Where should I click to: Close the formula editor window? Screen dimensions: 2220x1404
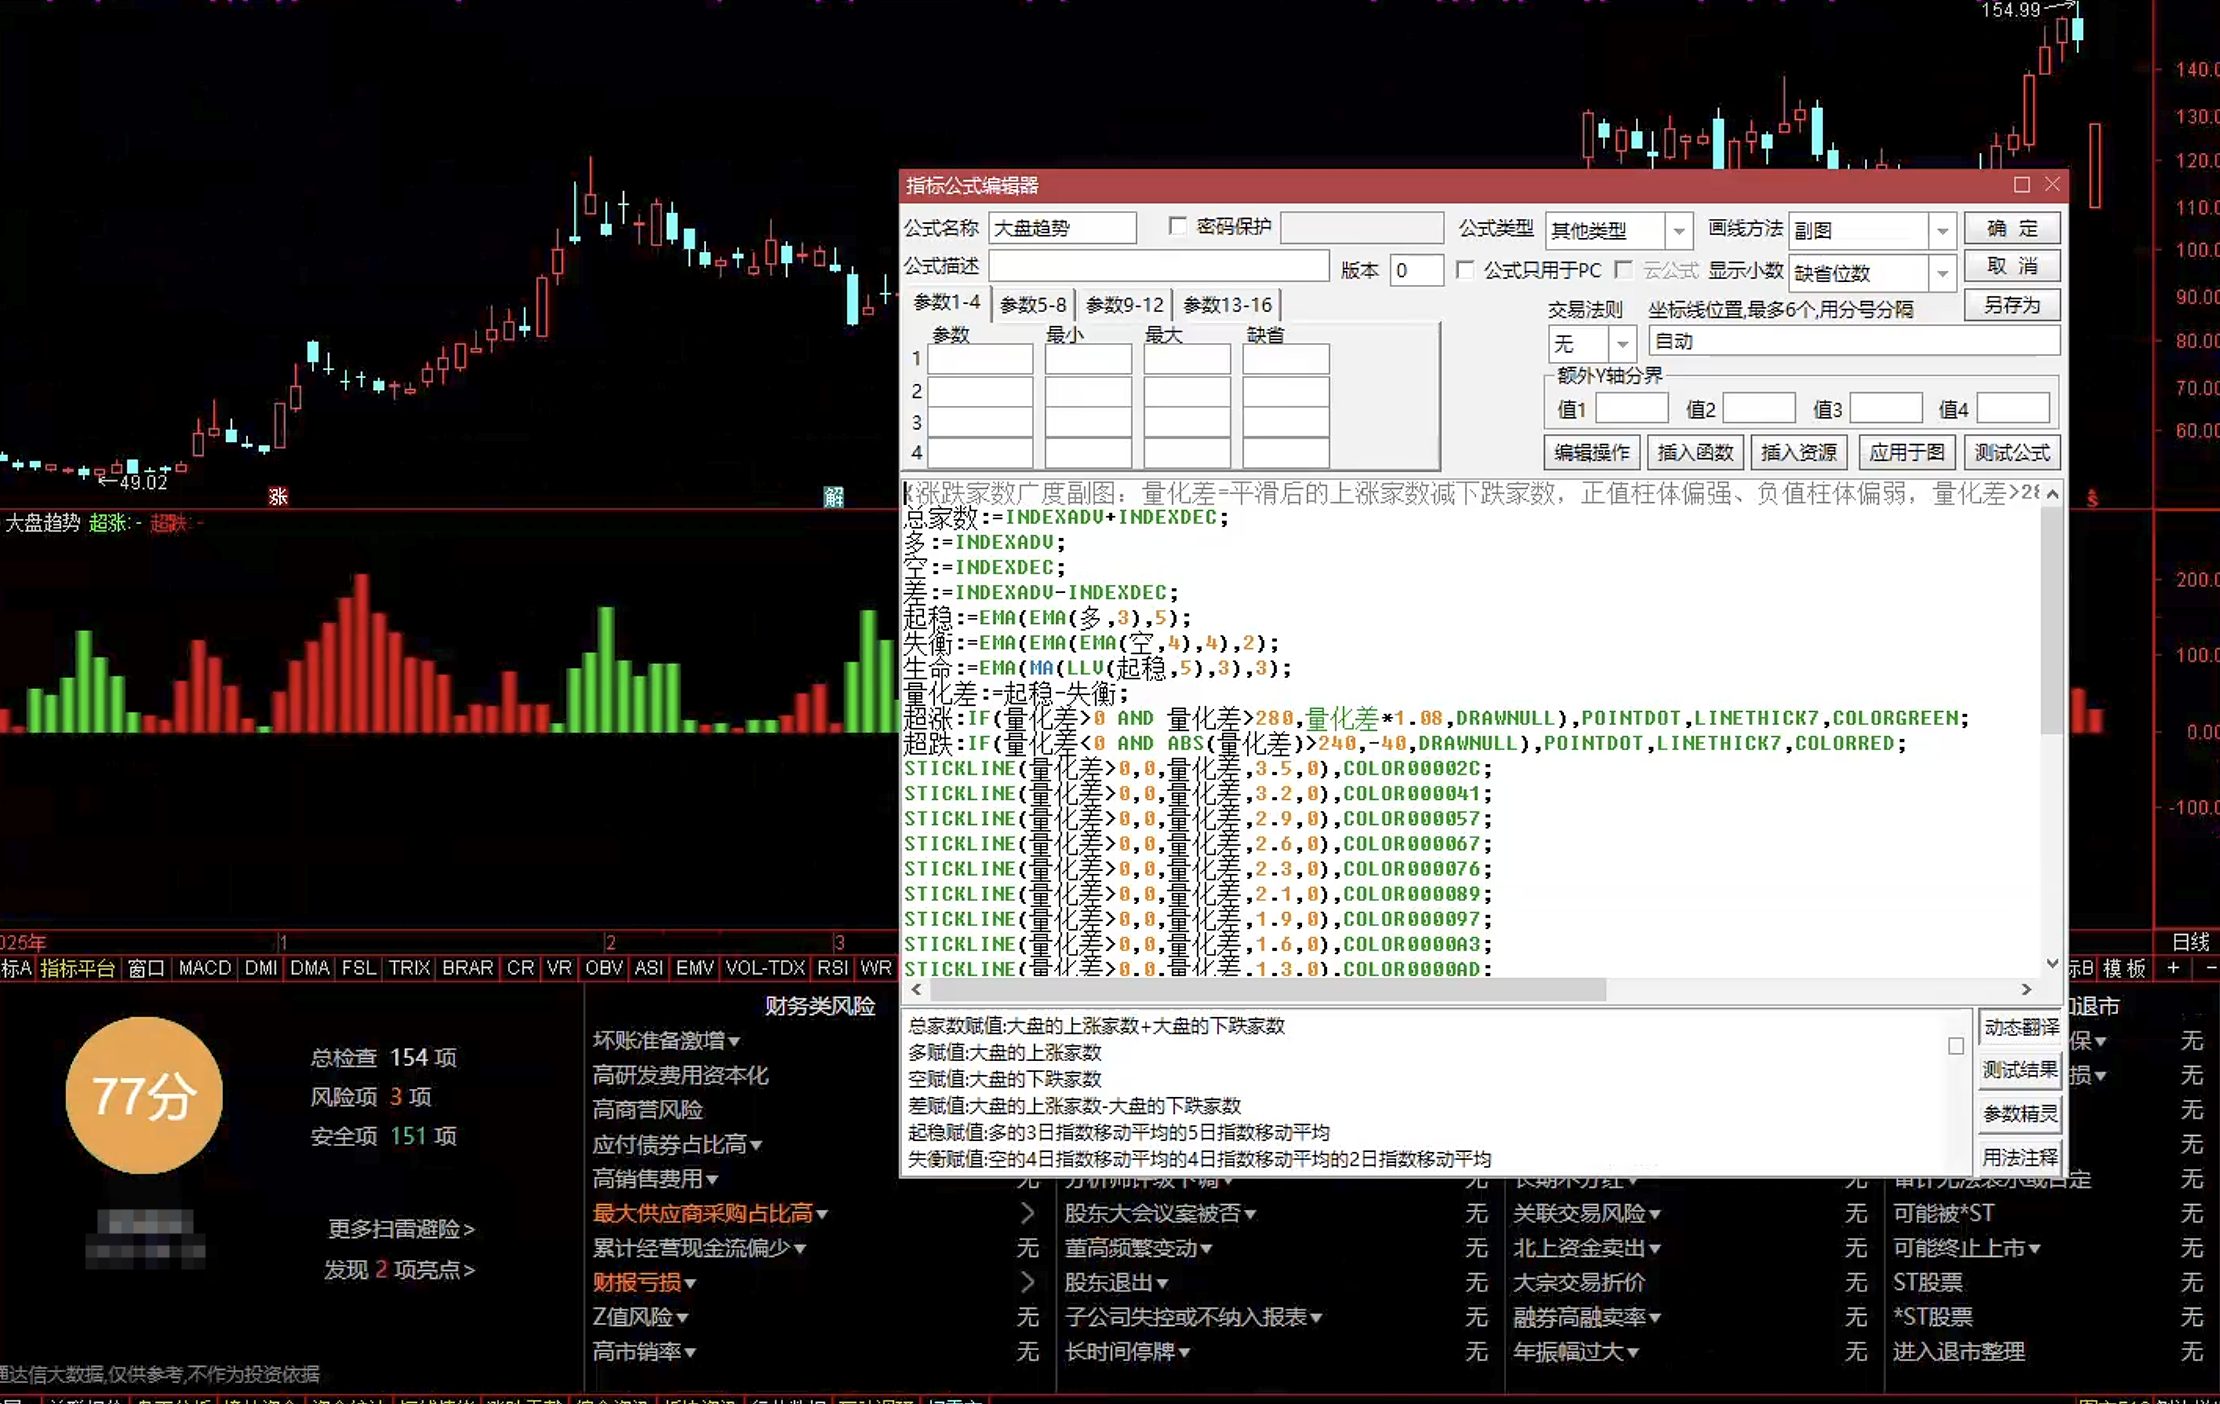[2052, 185]
